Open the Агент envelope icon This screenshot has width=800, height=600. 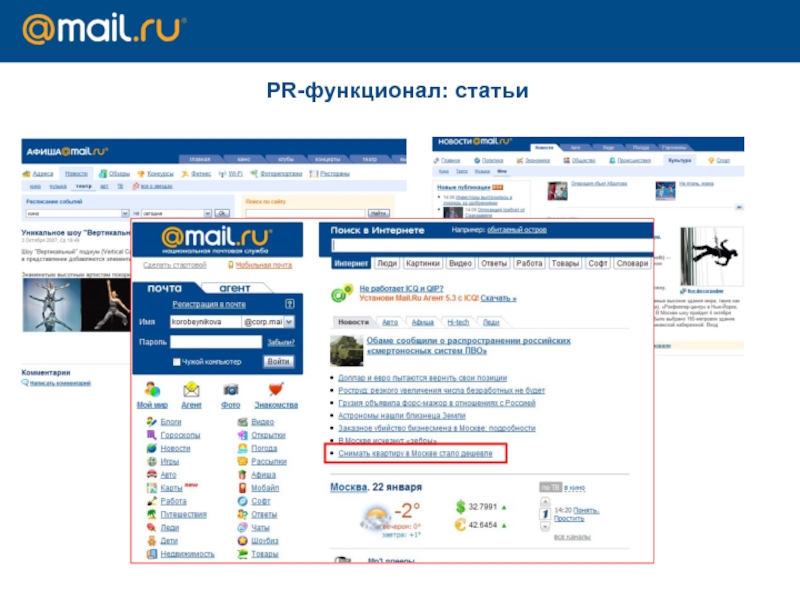point(191,390)
